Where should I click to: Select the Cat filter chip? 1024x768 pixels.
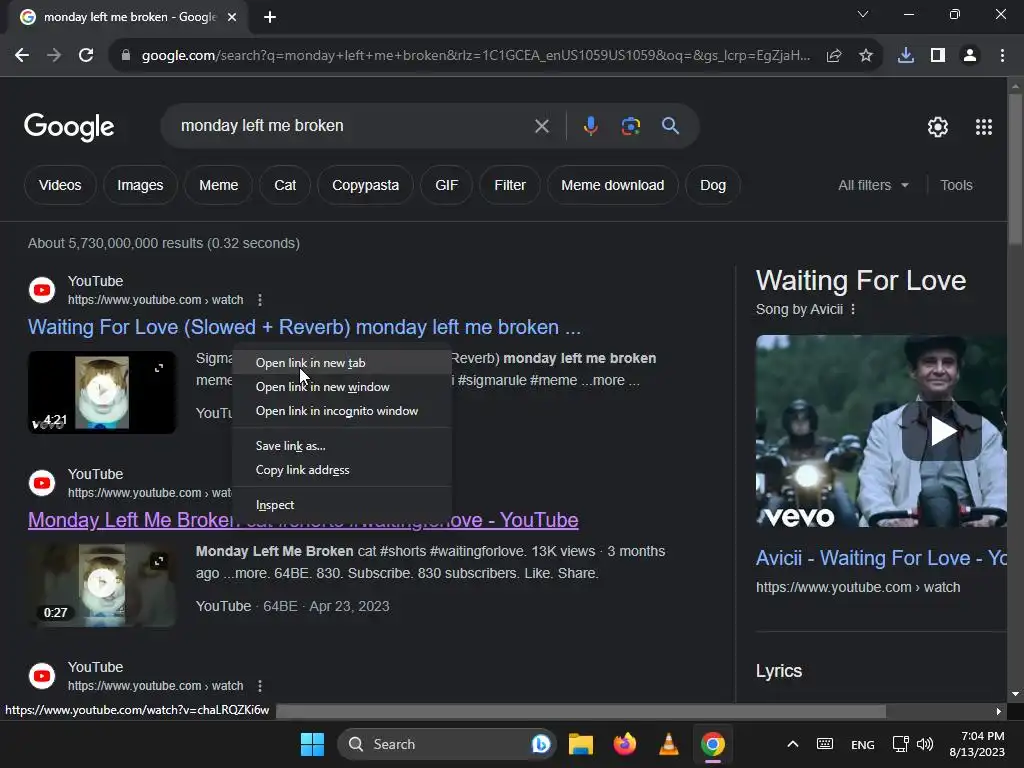285,185
